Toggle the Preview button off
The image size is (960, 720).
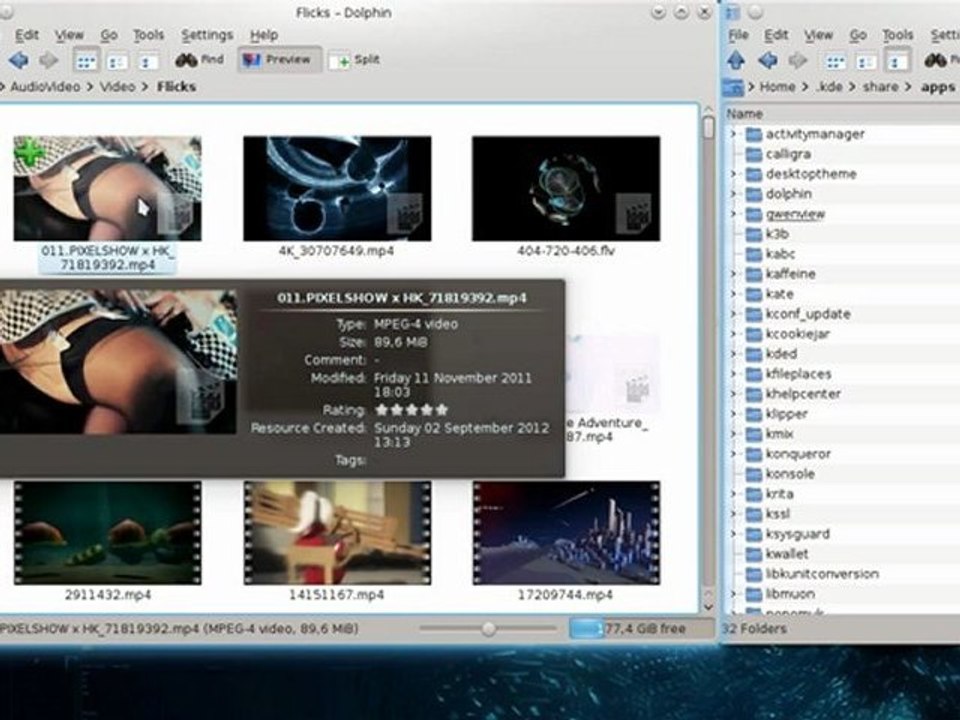point(279,59)
